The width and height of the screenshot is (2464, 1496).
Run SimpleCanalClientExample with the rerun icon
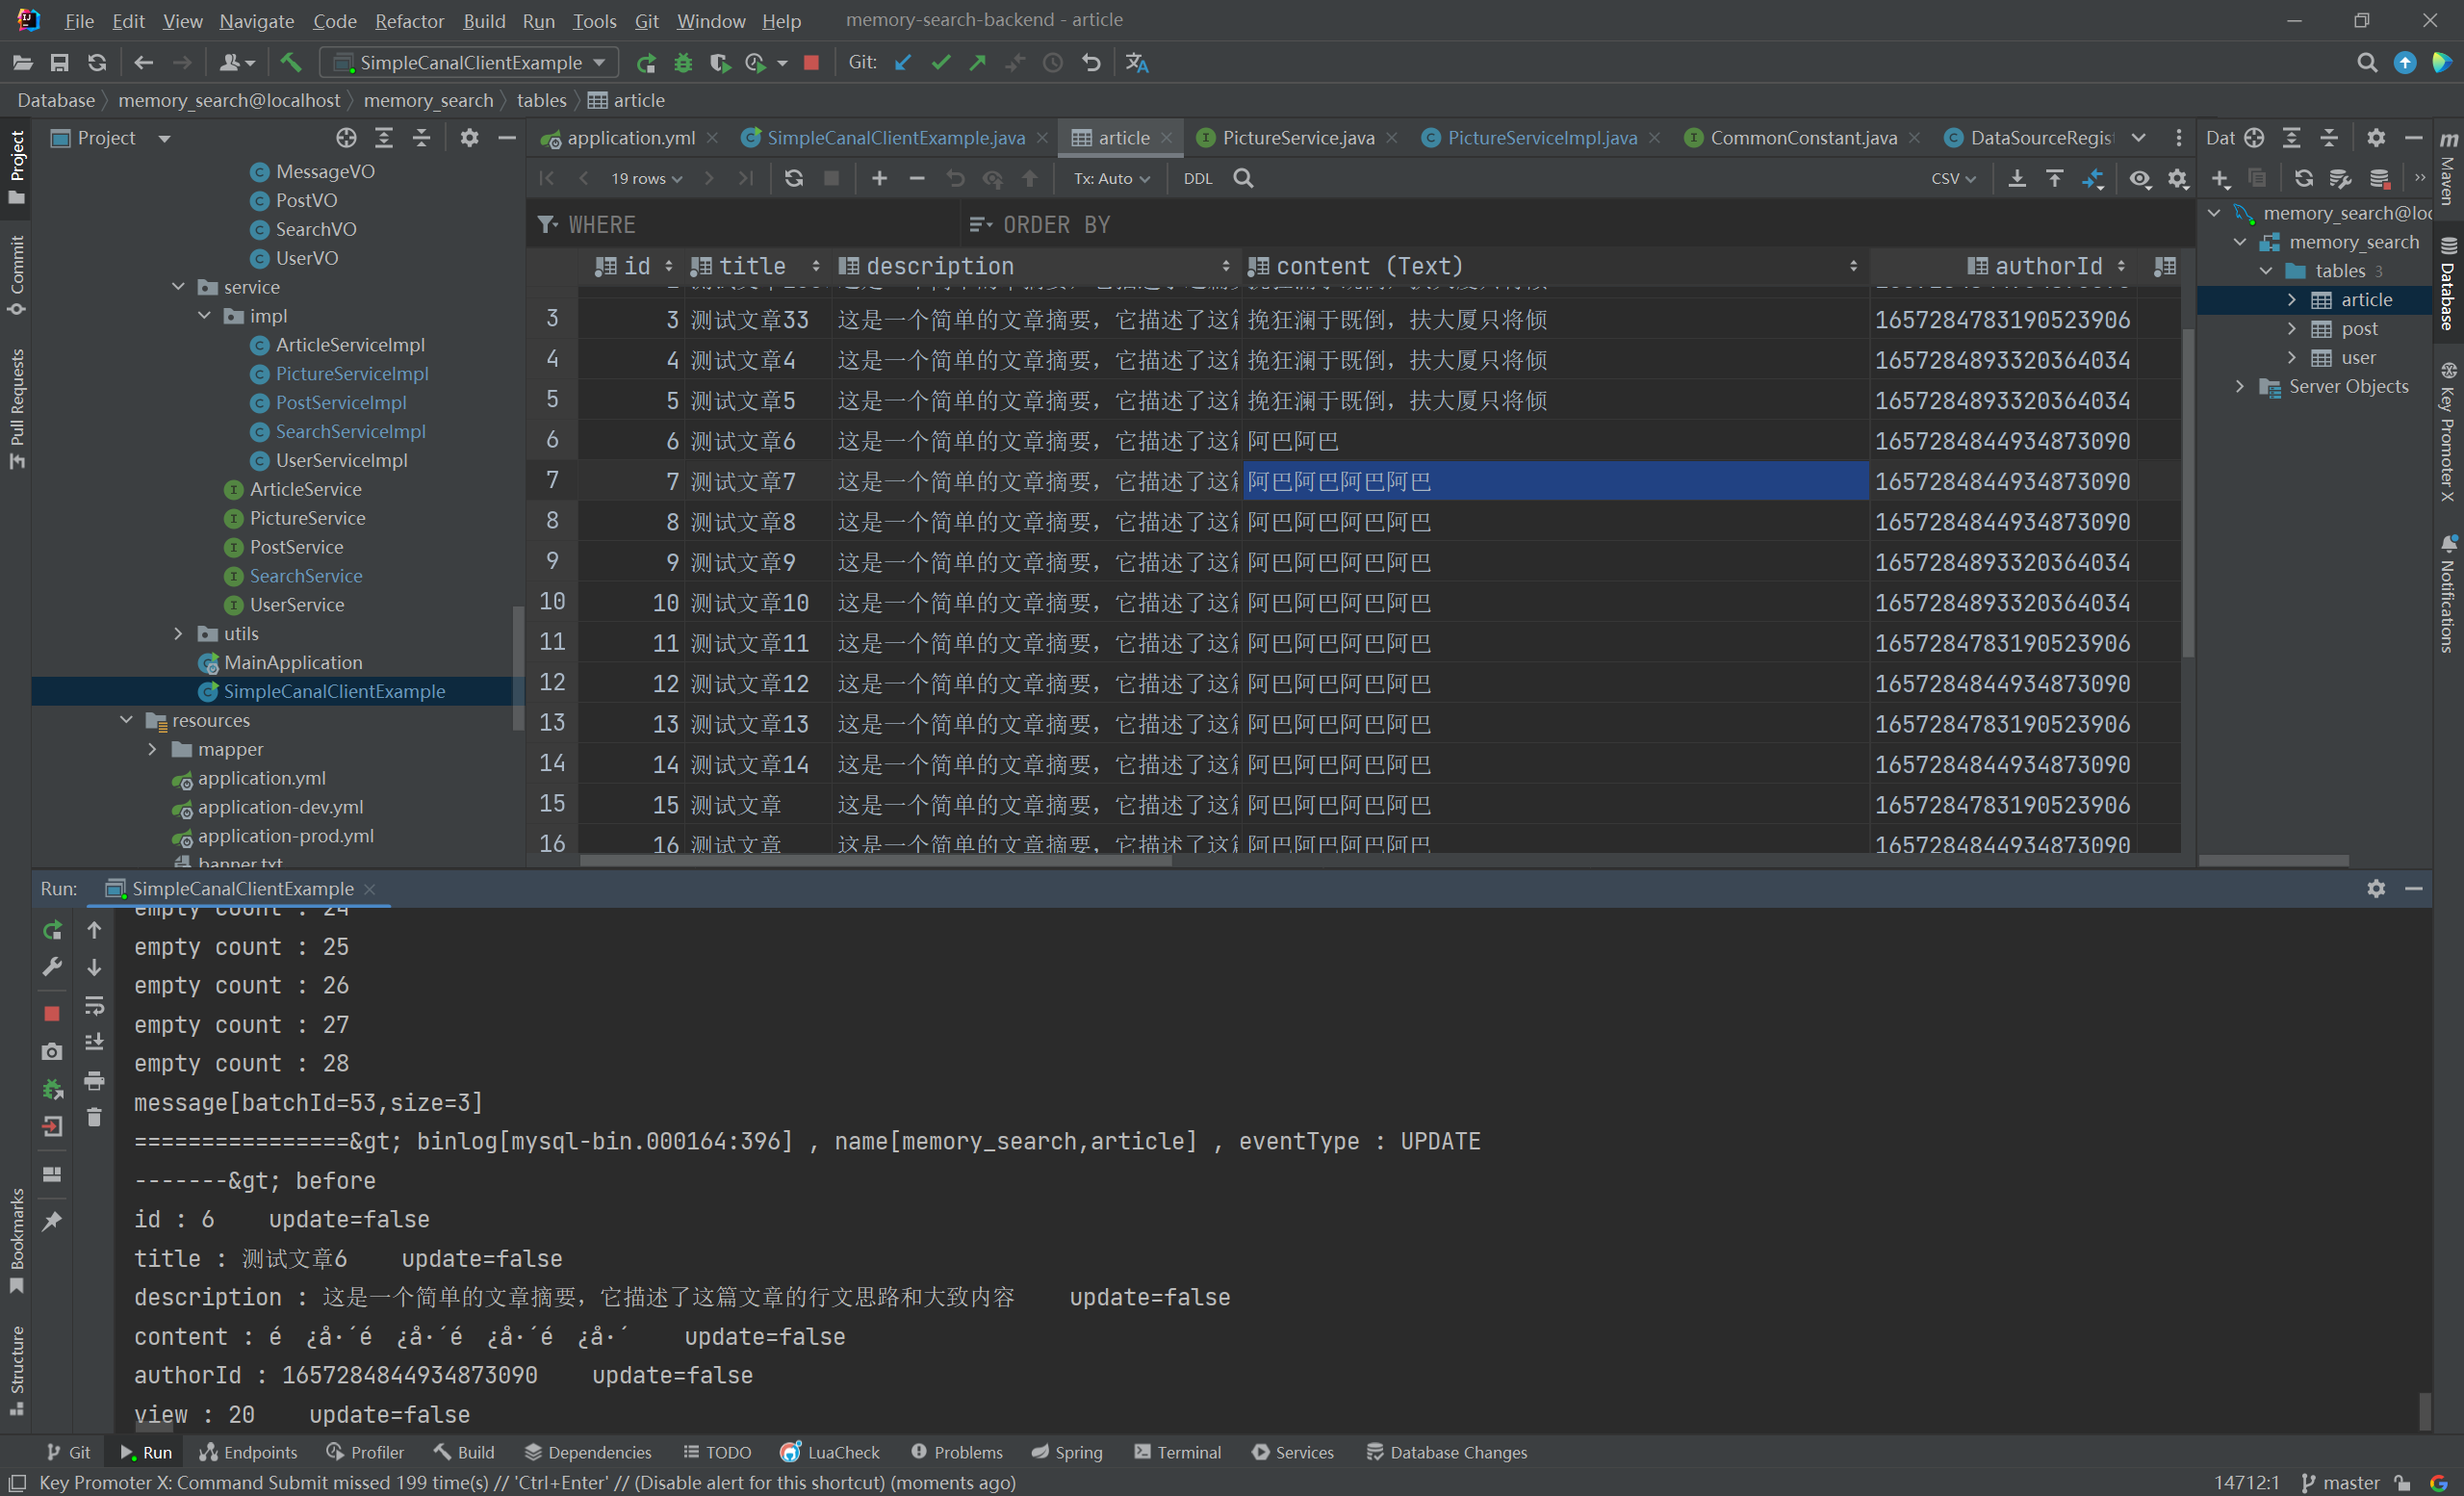[646, 63]
